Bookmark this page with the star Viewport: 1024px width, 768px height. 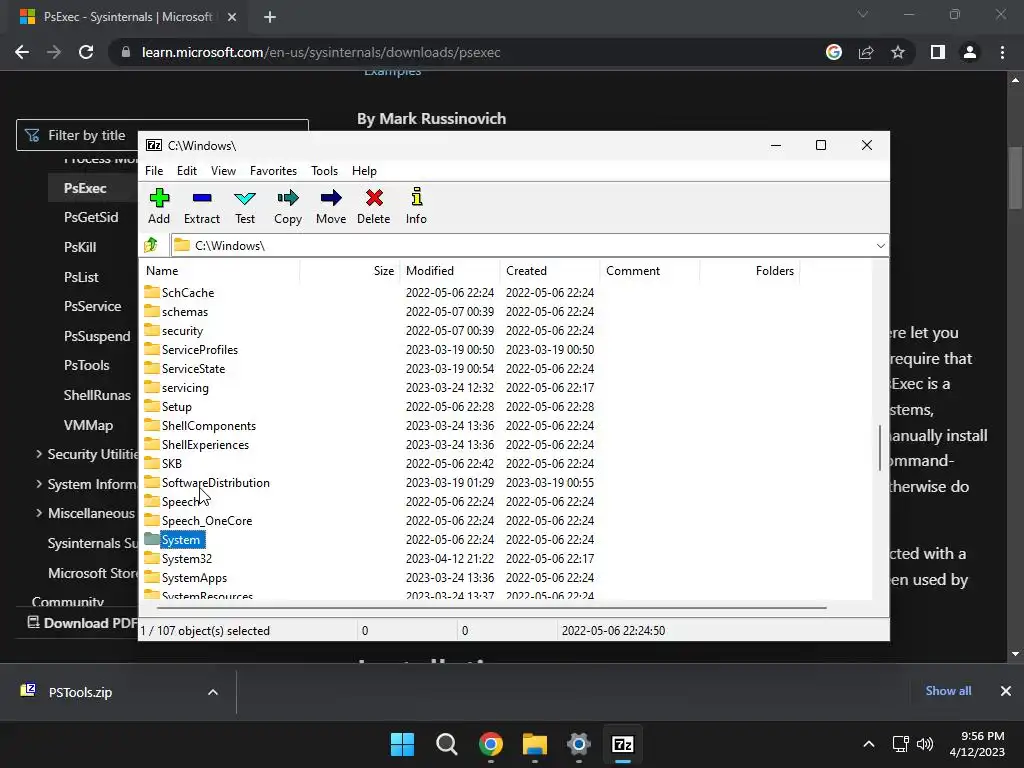[898, 52]
